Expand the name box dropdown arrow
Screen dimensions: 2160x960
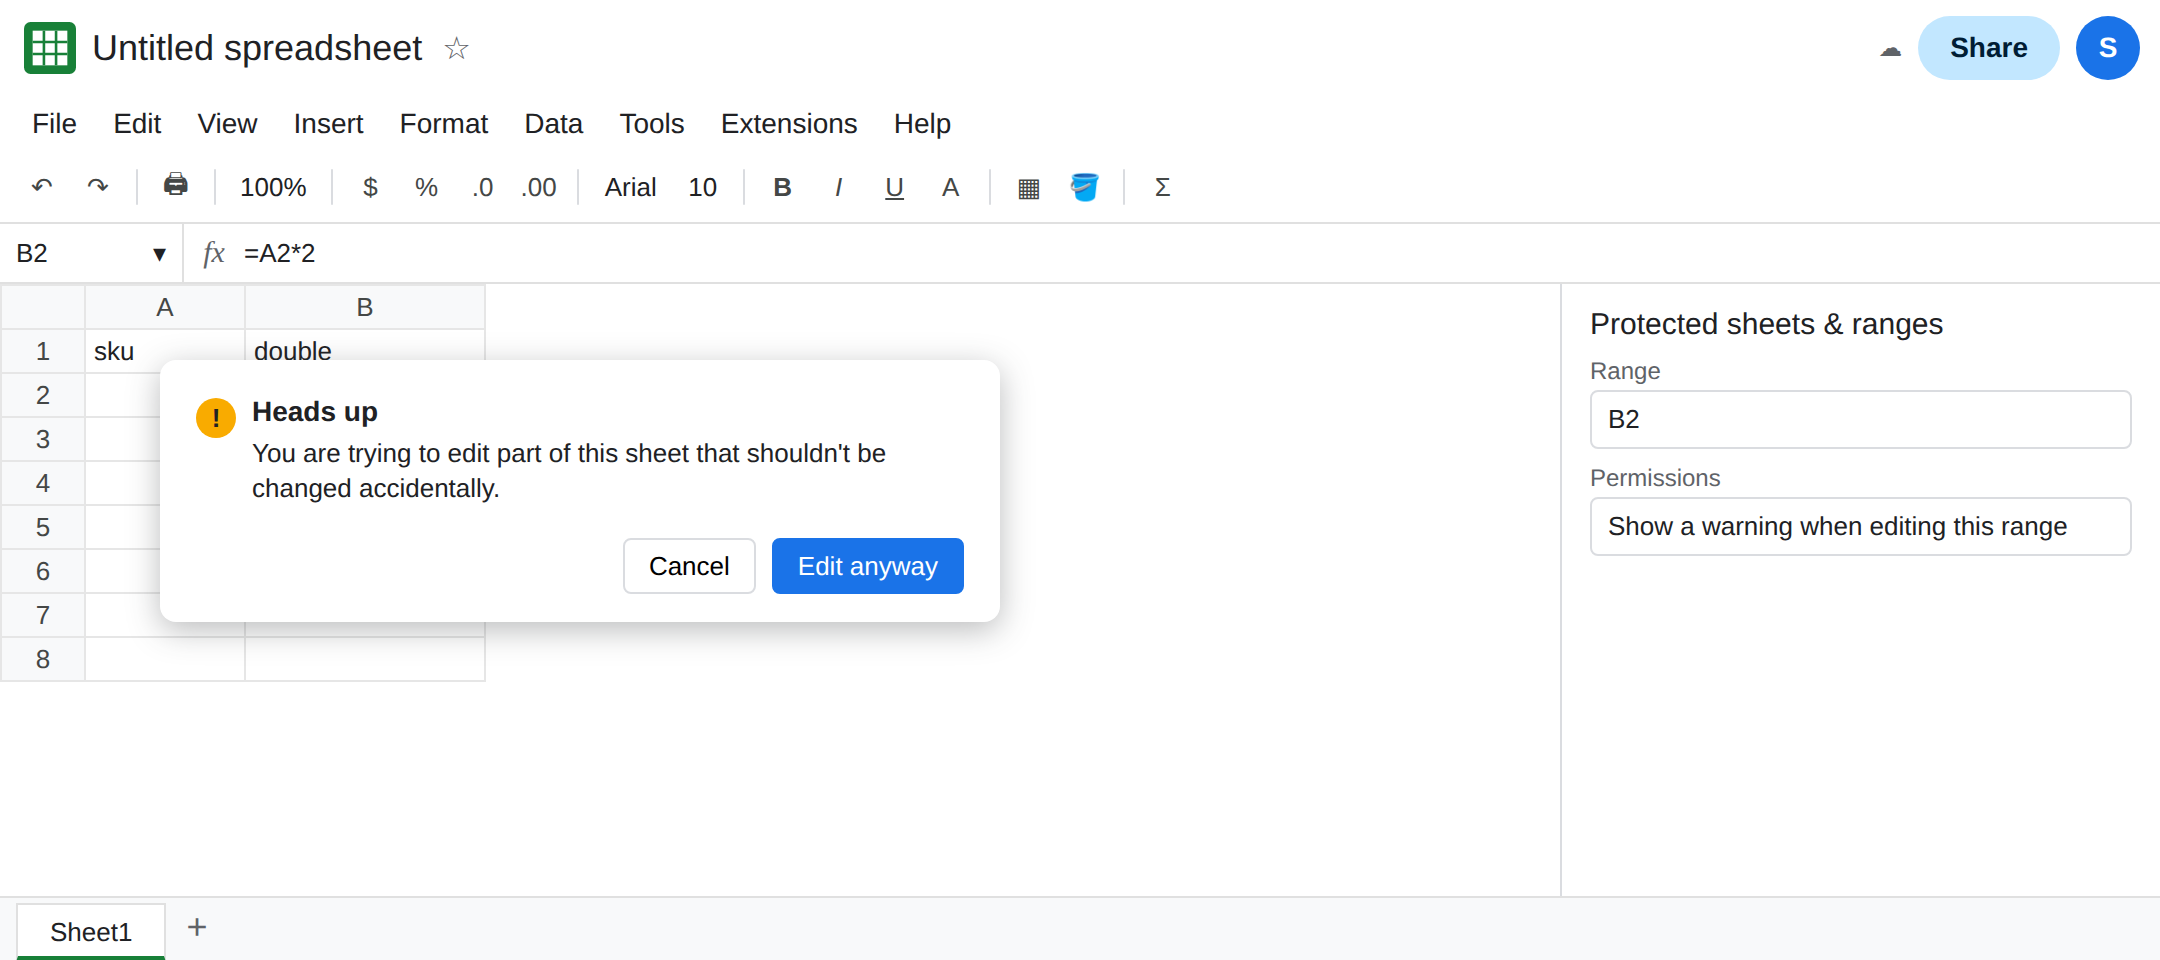159,254
